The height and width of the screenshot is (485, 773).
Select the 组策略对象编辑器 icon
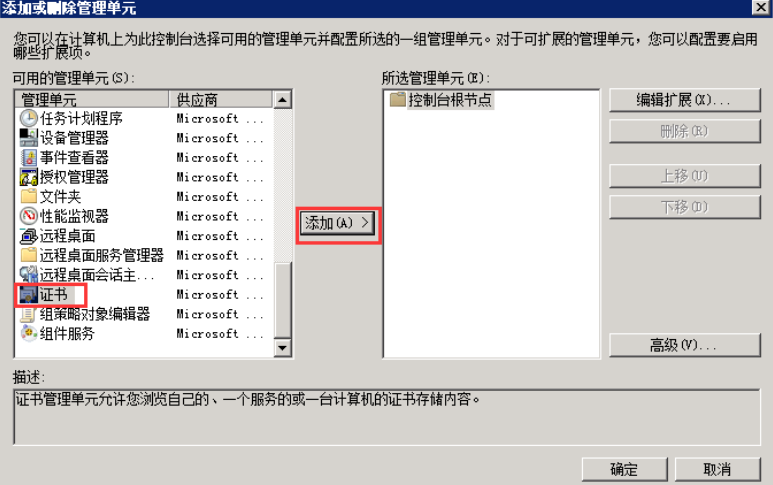tap(29, 314)
